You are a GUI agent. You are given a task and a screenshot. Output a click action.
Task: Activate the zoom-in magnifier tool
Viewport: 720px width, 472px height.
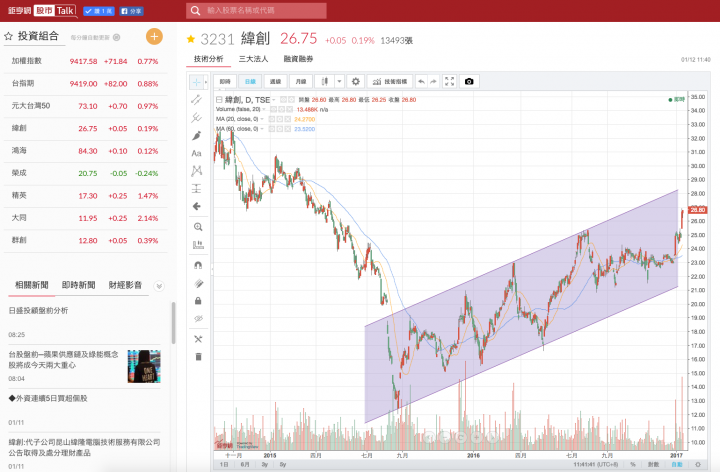coord(198,227)
